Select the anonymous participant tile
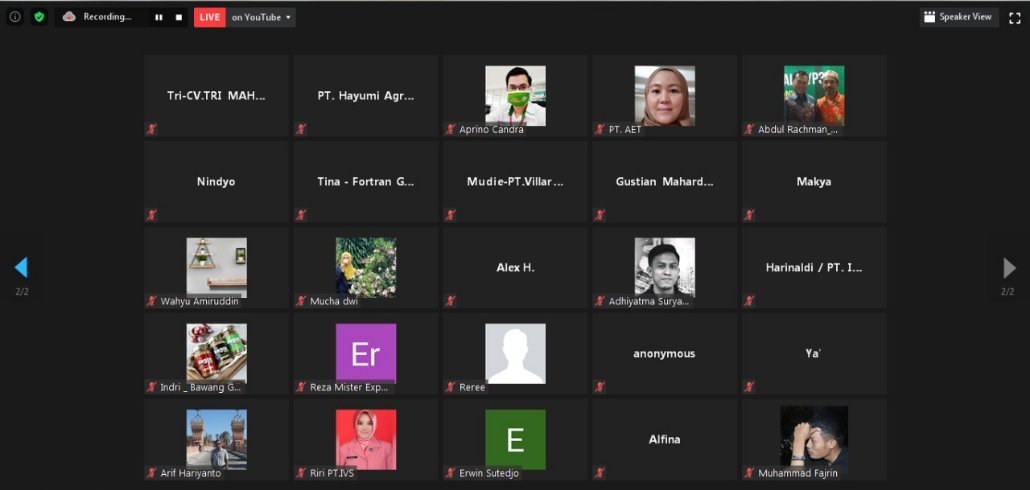 pyautogui.click(x=664, y=354)
